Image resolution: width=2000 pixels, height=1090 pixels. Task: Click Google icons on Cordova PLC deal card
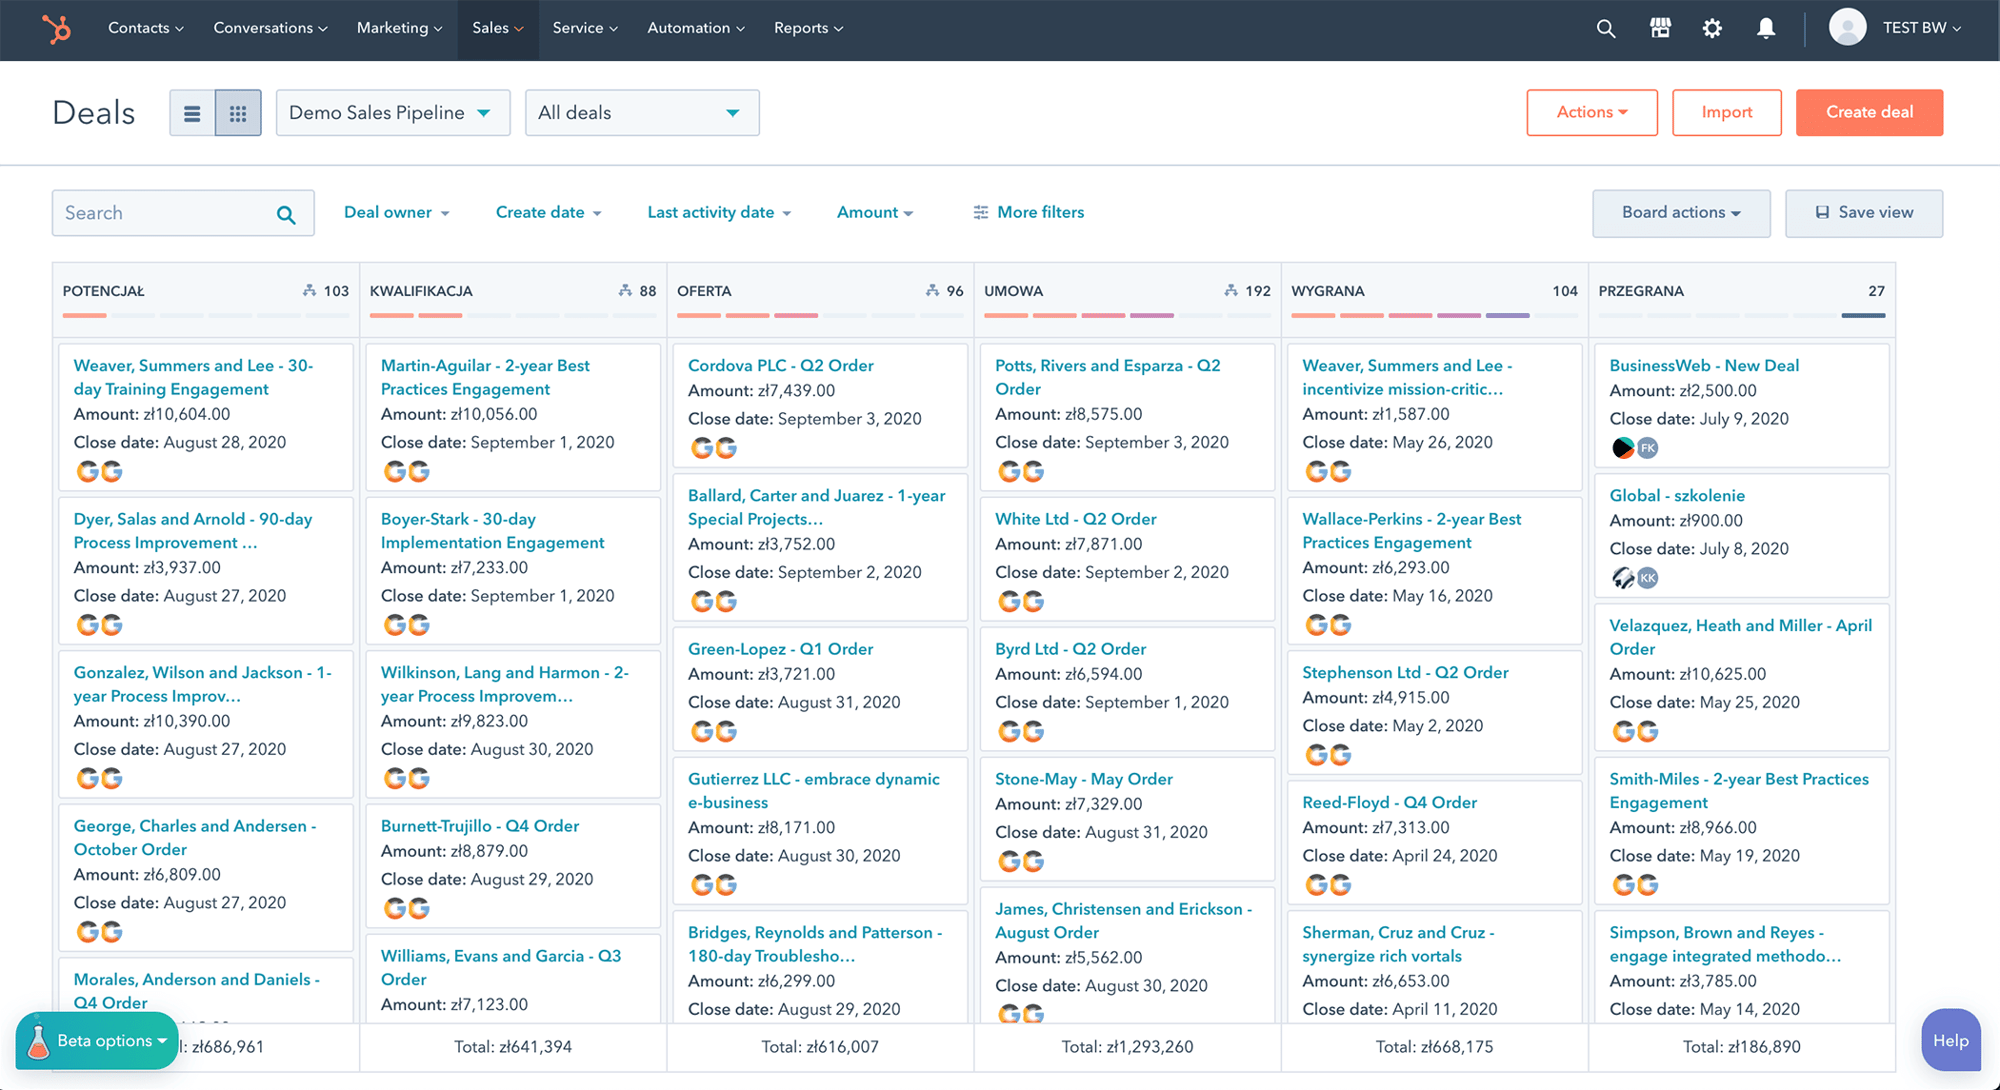(x=714, y=448)
